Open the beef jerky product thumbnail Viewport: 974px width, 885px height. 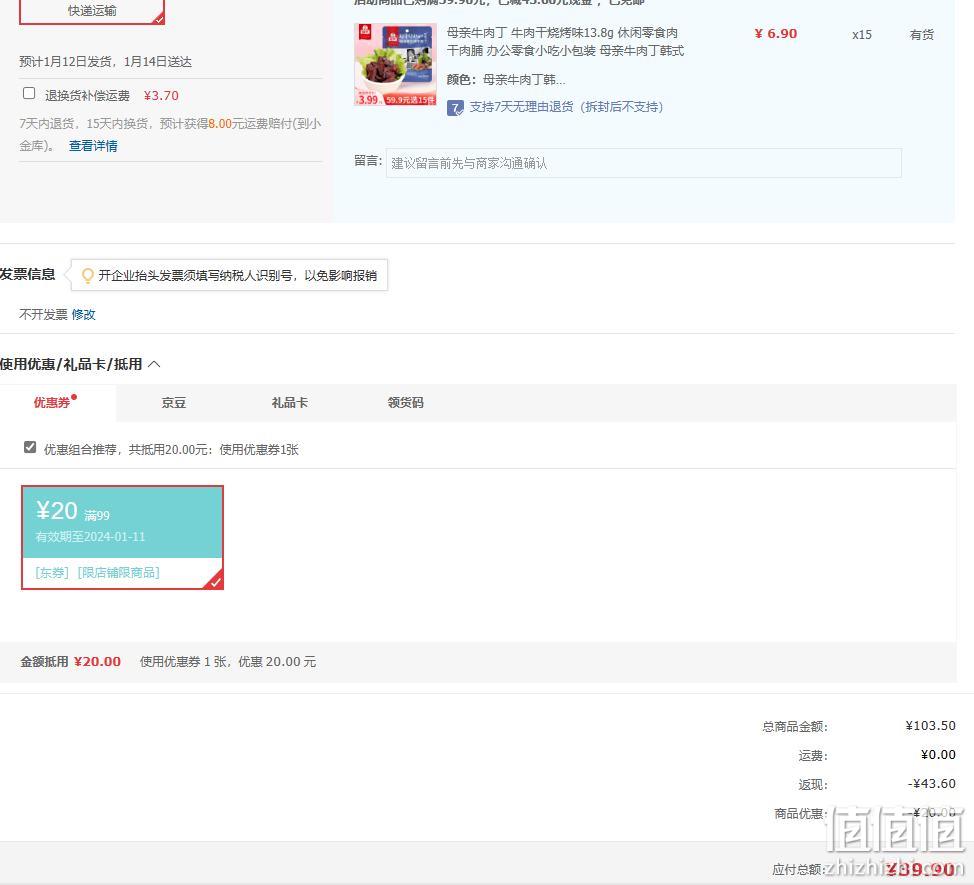tap(395, 65)
